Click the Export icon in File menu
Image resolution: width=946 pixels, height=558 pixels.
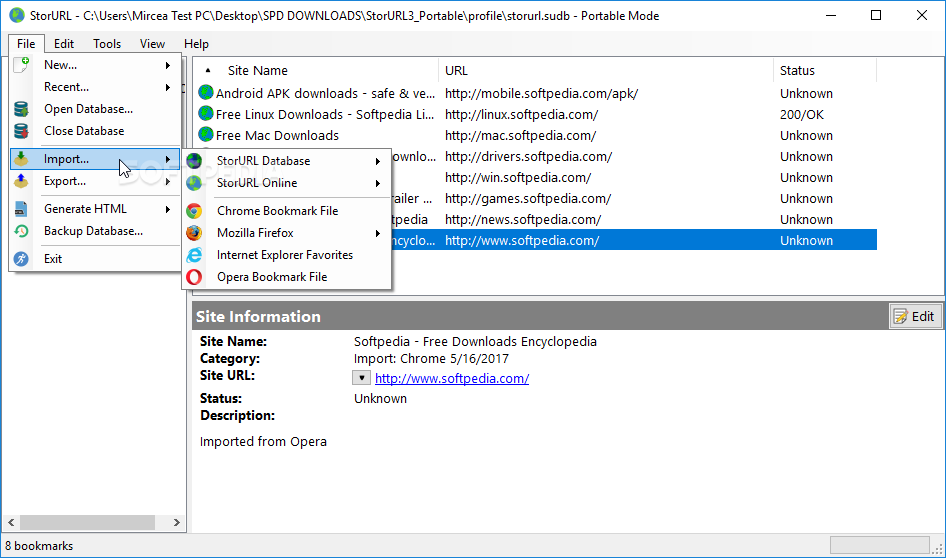21,181
